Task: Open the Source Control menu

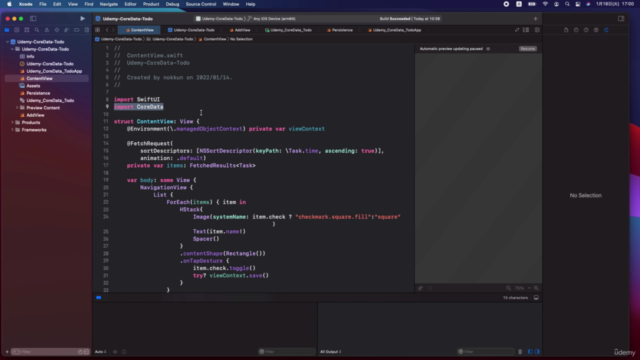Action: (201, 4)
